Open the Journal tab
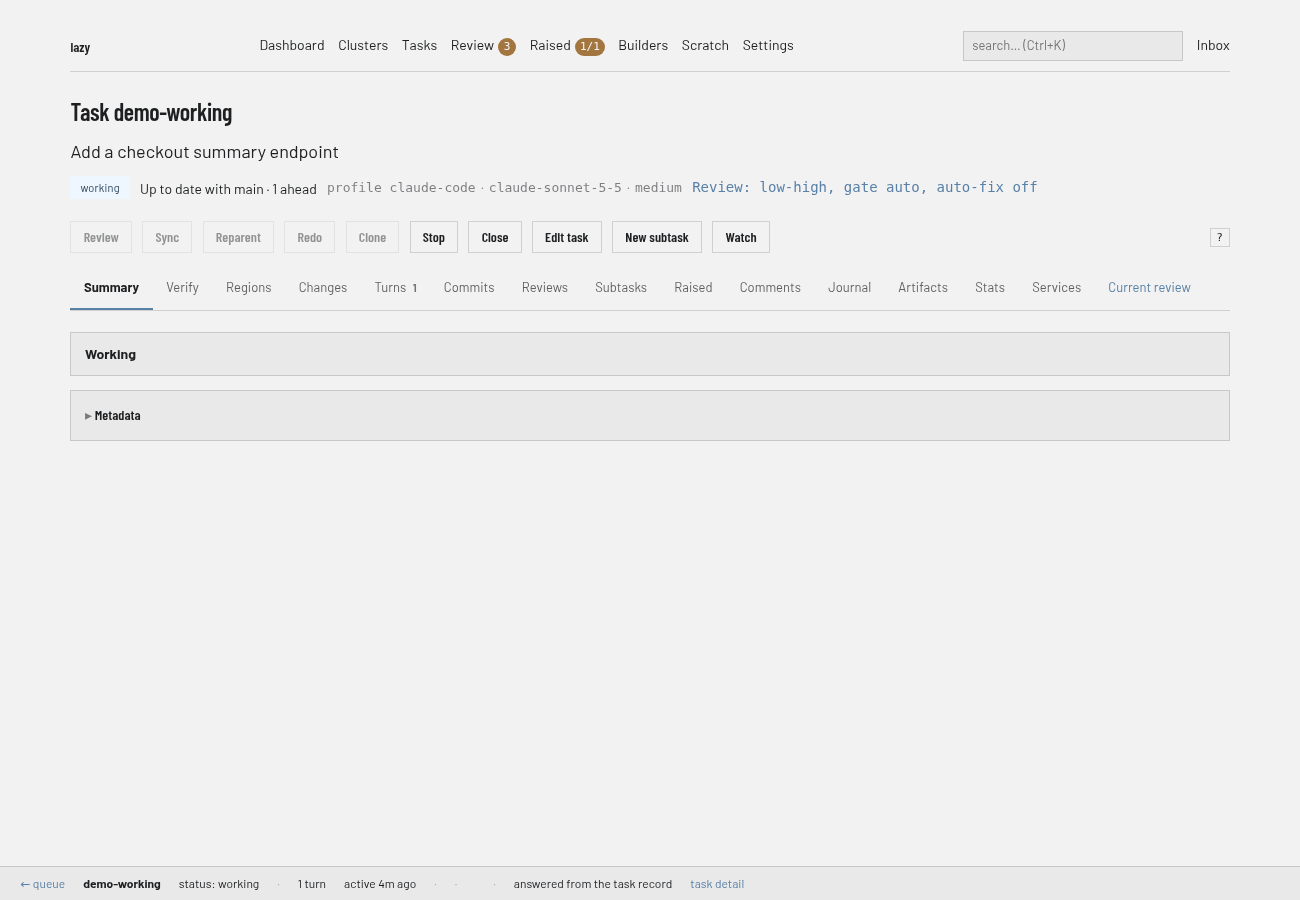This screenshot has height=900, width=1300. coord(849,287)
